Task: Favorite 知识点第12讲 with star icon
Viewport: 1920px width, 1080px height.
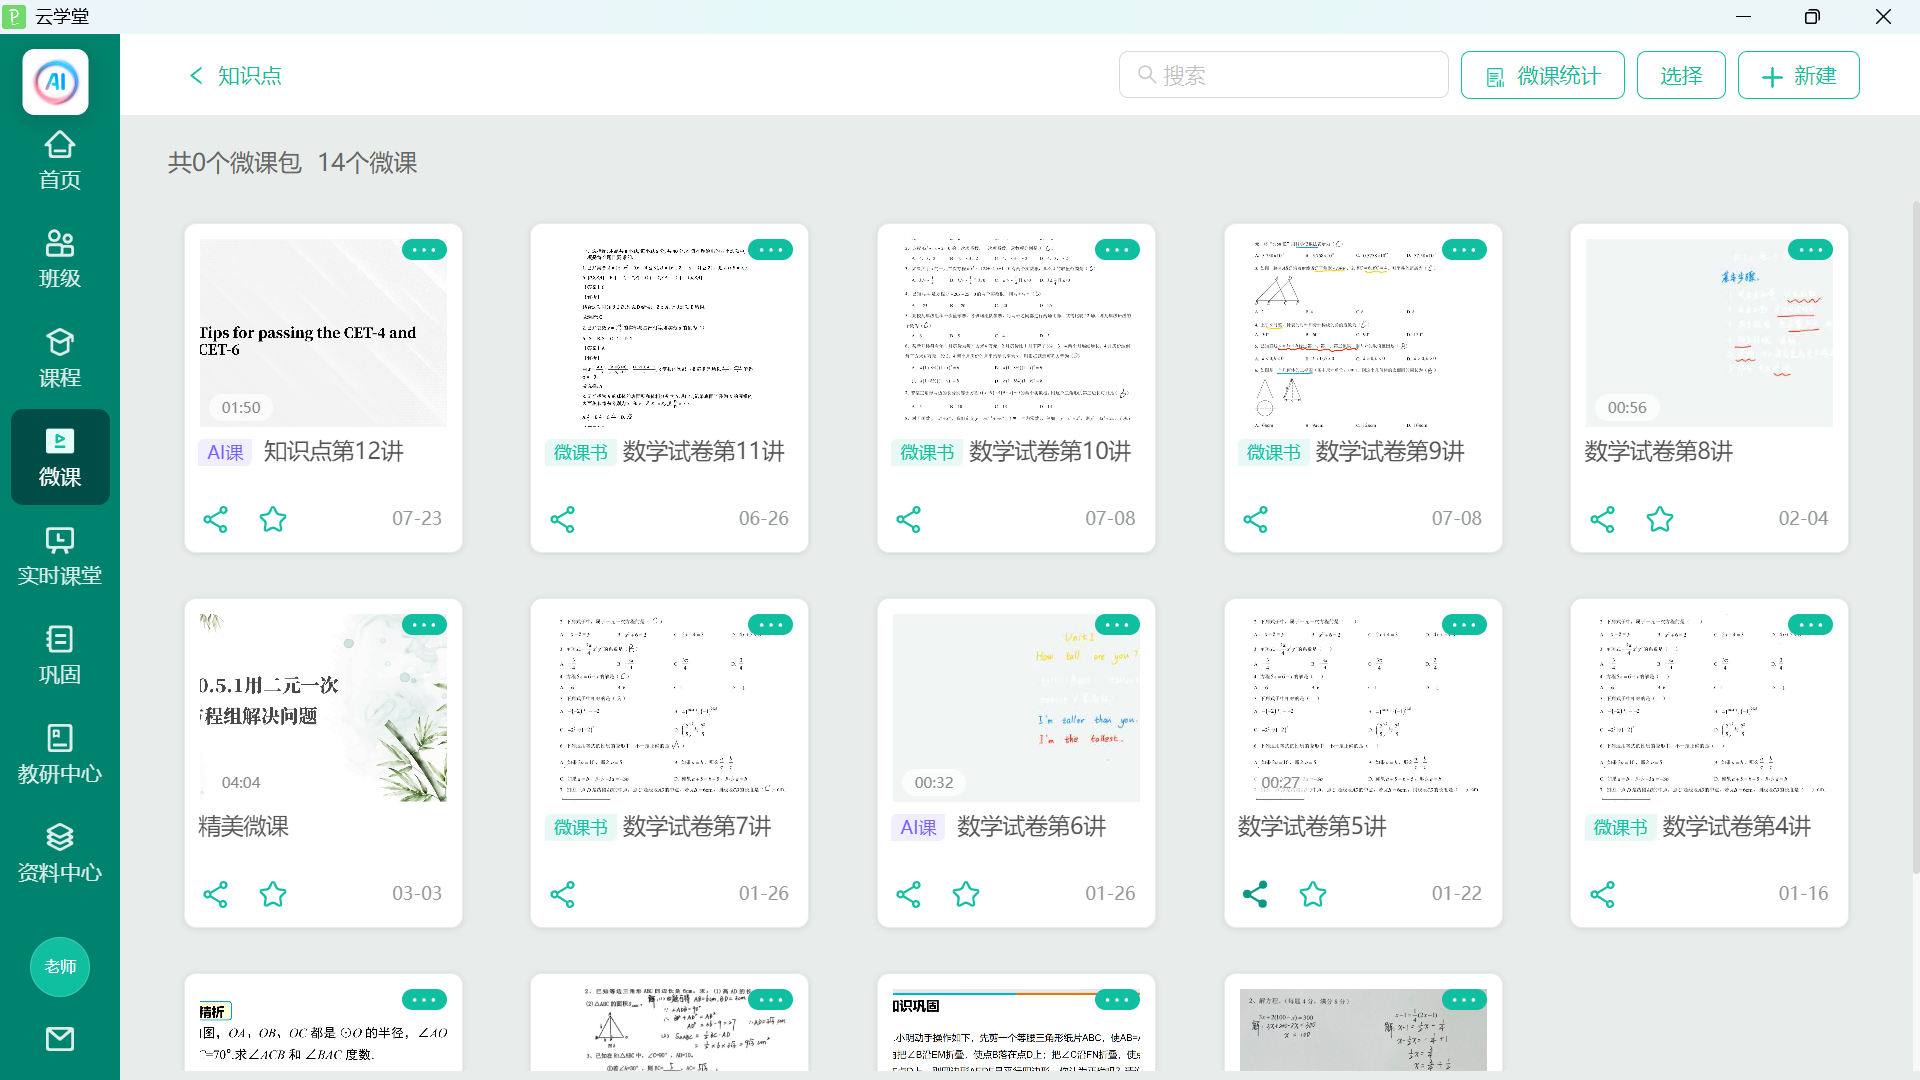Action: click(273, 519)
